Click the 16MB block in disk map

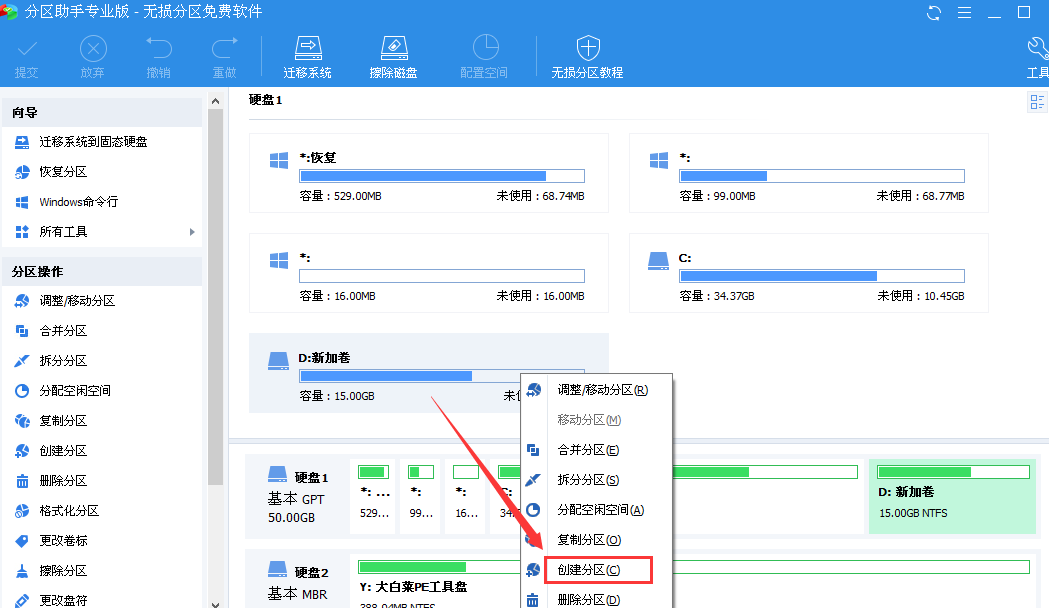coord(466,496)
